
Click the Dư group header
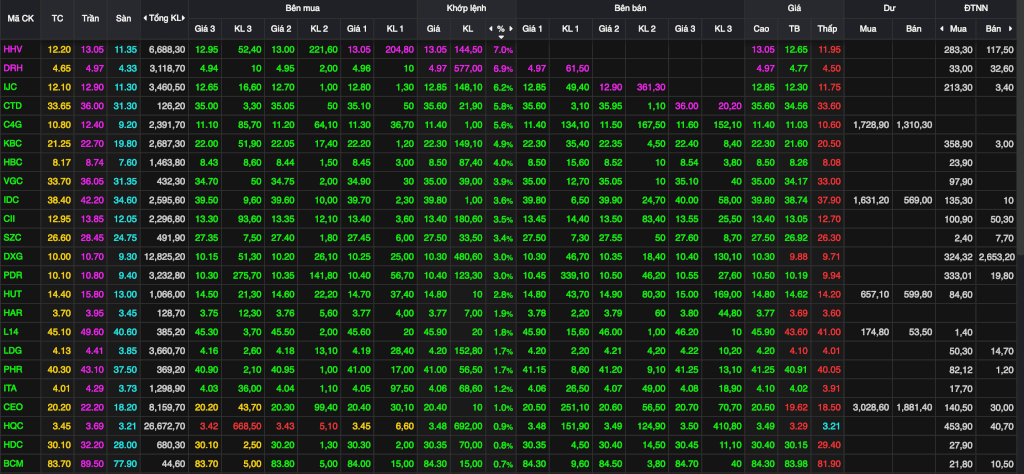tap(889, 8)
